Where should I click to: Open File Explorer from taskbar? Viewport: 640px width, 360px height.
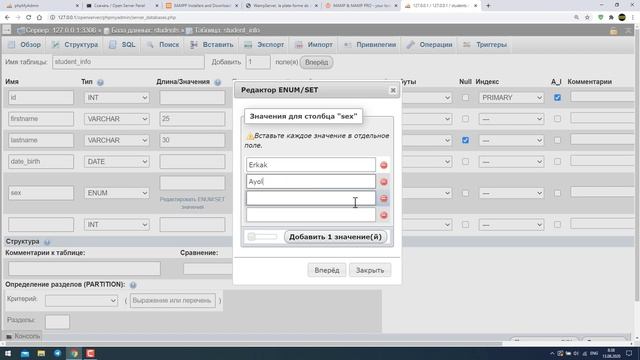[41, 353]
